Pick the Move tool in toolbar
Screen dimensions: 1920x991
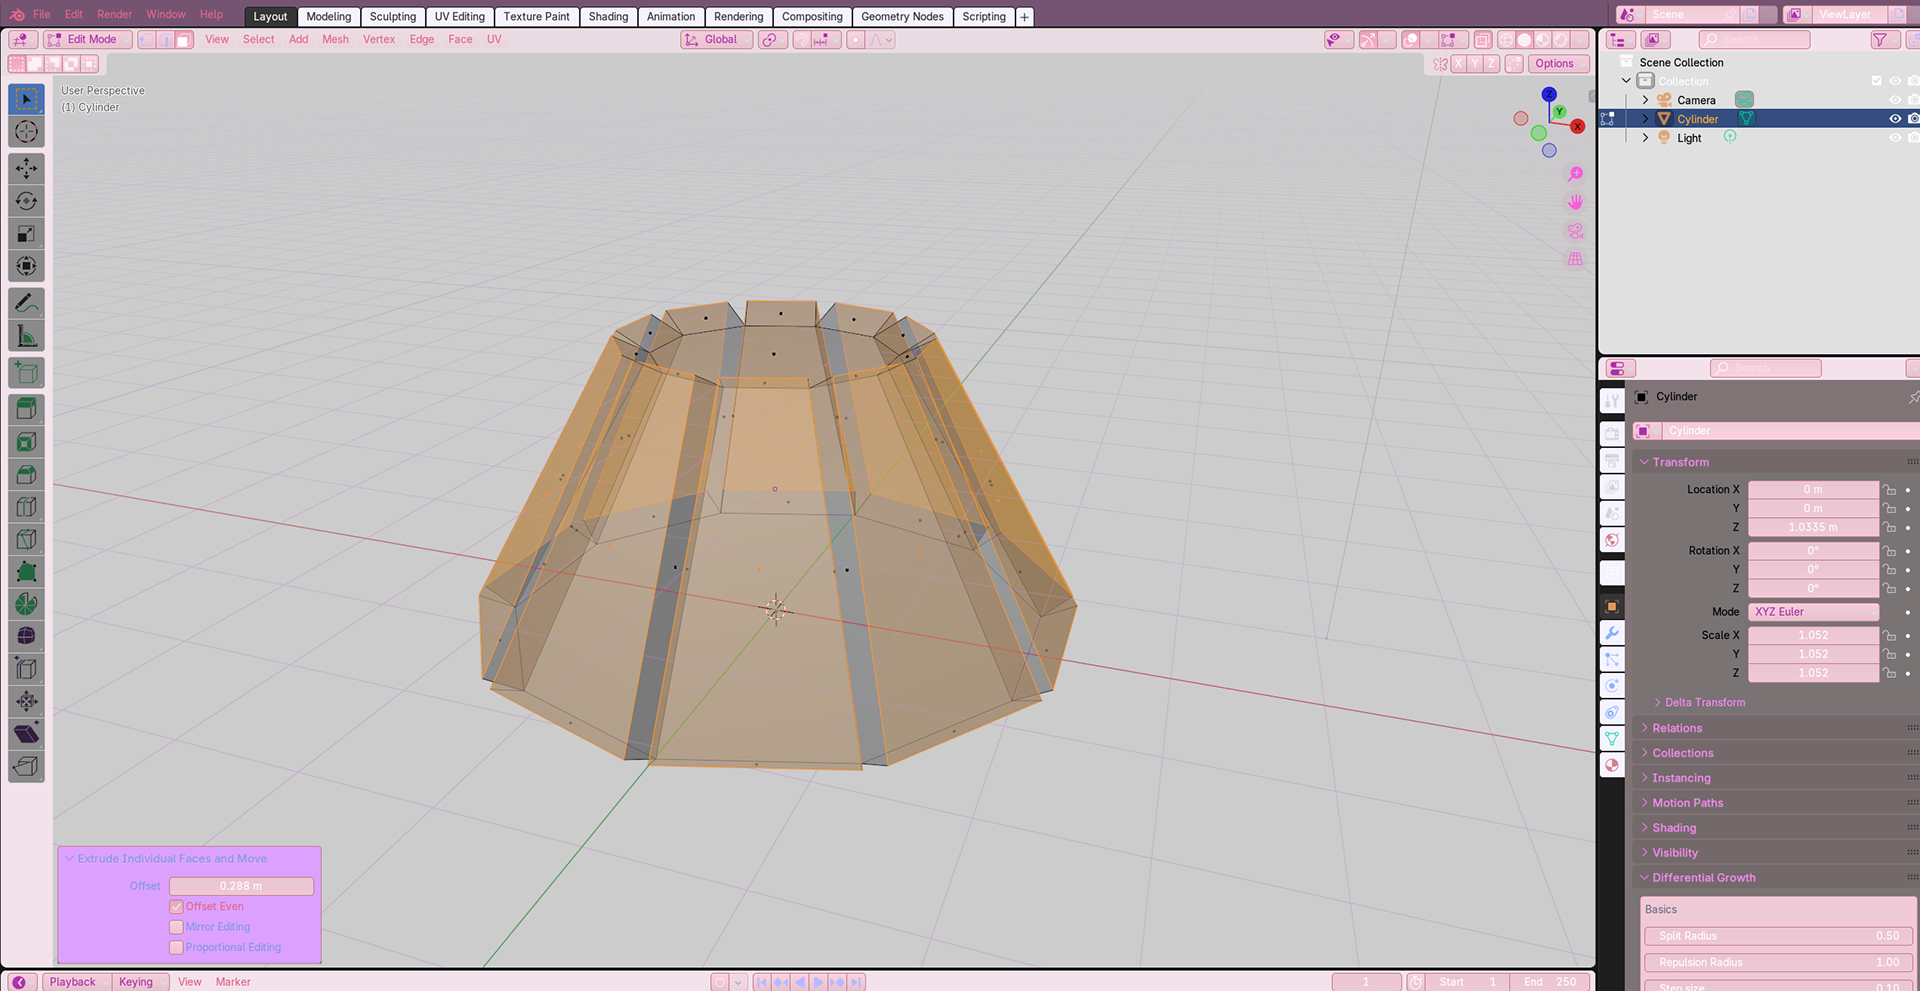pos(27,168)
